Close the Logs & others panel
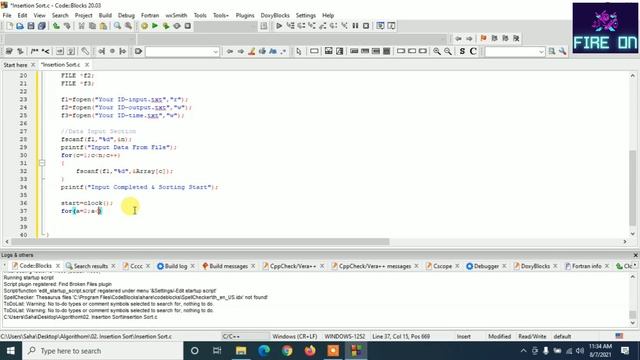640x360 pixels. pyautogui.click(x=636, y=255)
